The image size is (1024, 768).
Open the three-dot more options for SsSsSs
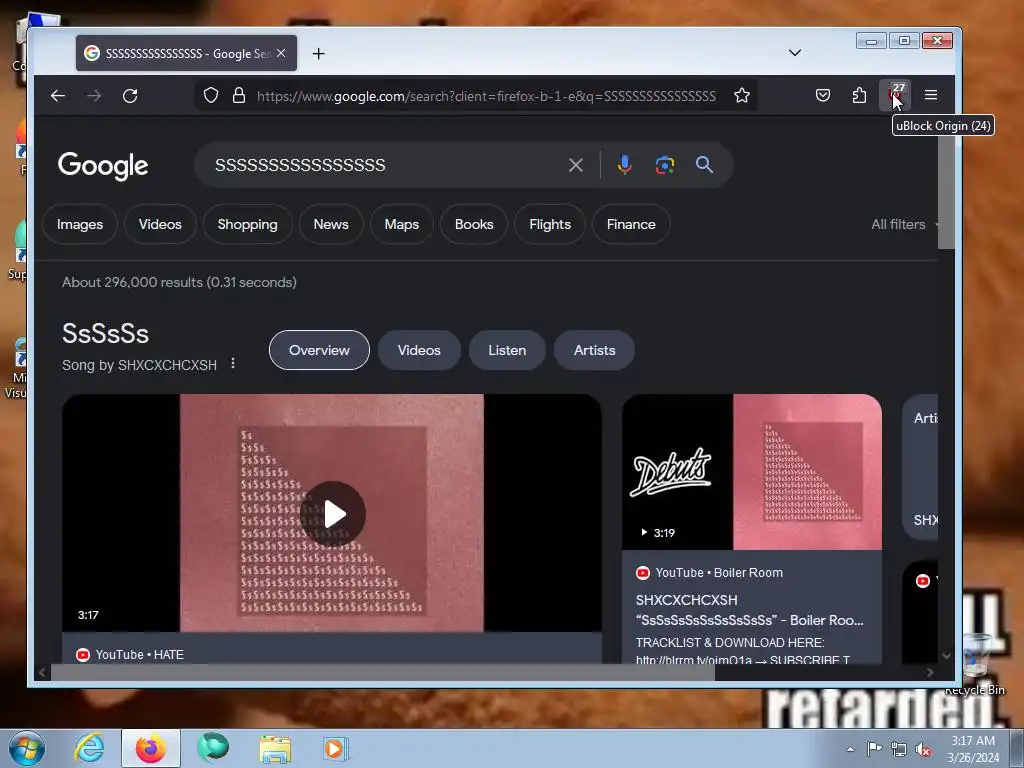coord(233,363)
